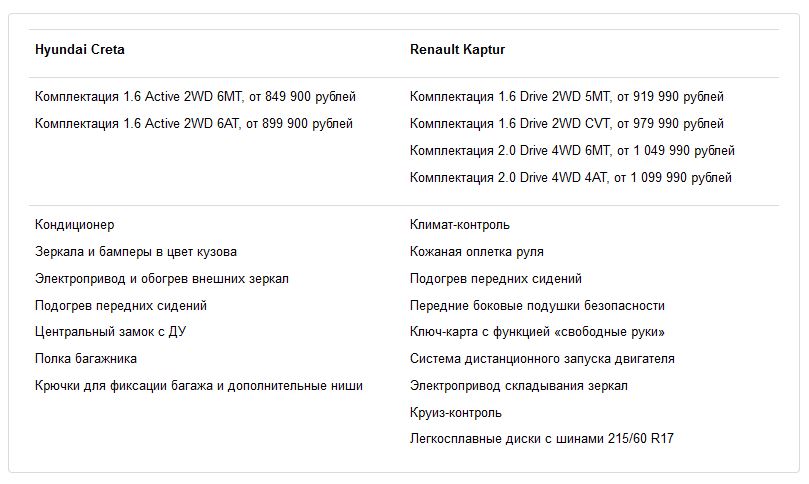Select the 1.6 Active 2WD 6AT trim line
The height and width of the screenshot is (484, 809).
[x=194, y=124]
